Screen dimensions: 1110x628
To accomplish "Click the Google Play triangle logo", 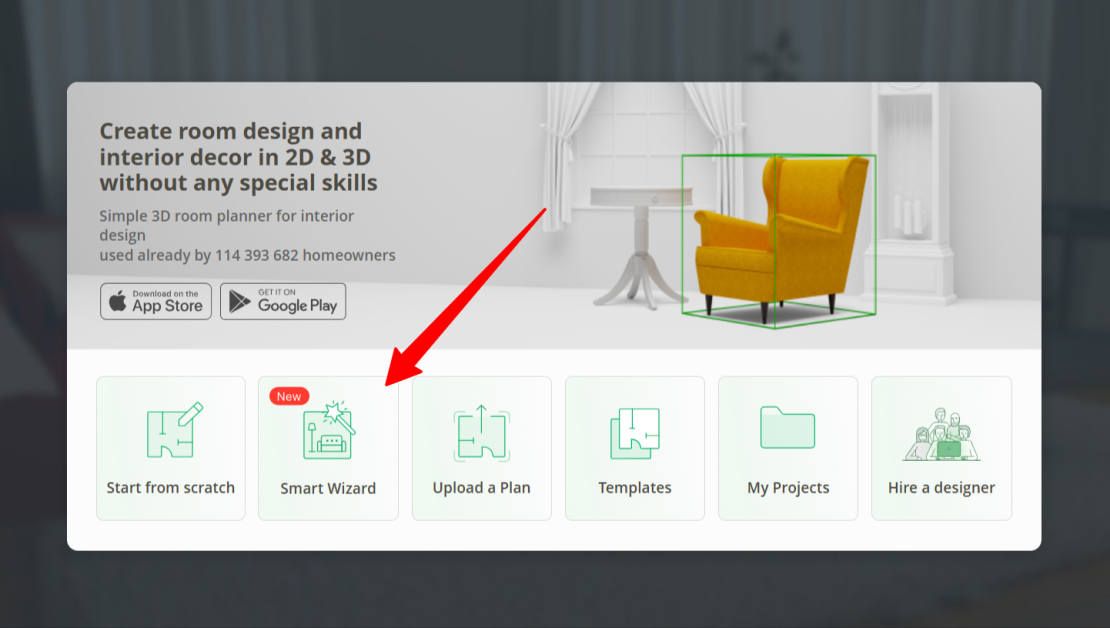I will (239, 301).
